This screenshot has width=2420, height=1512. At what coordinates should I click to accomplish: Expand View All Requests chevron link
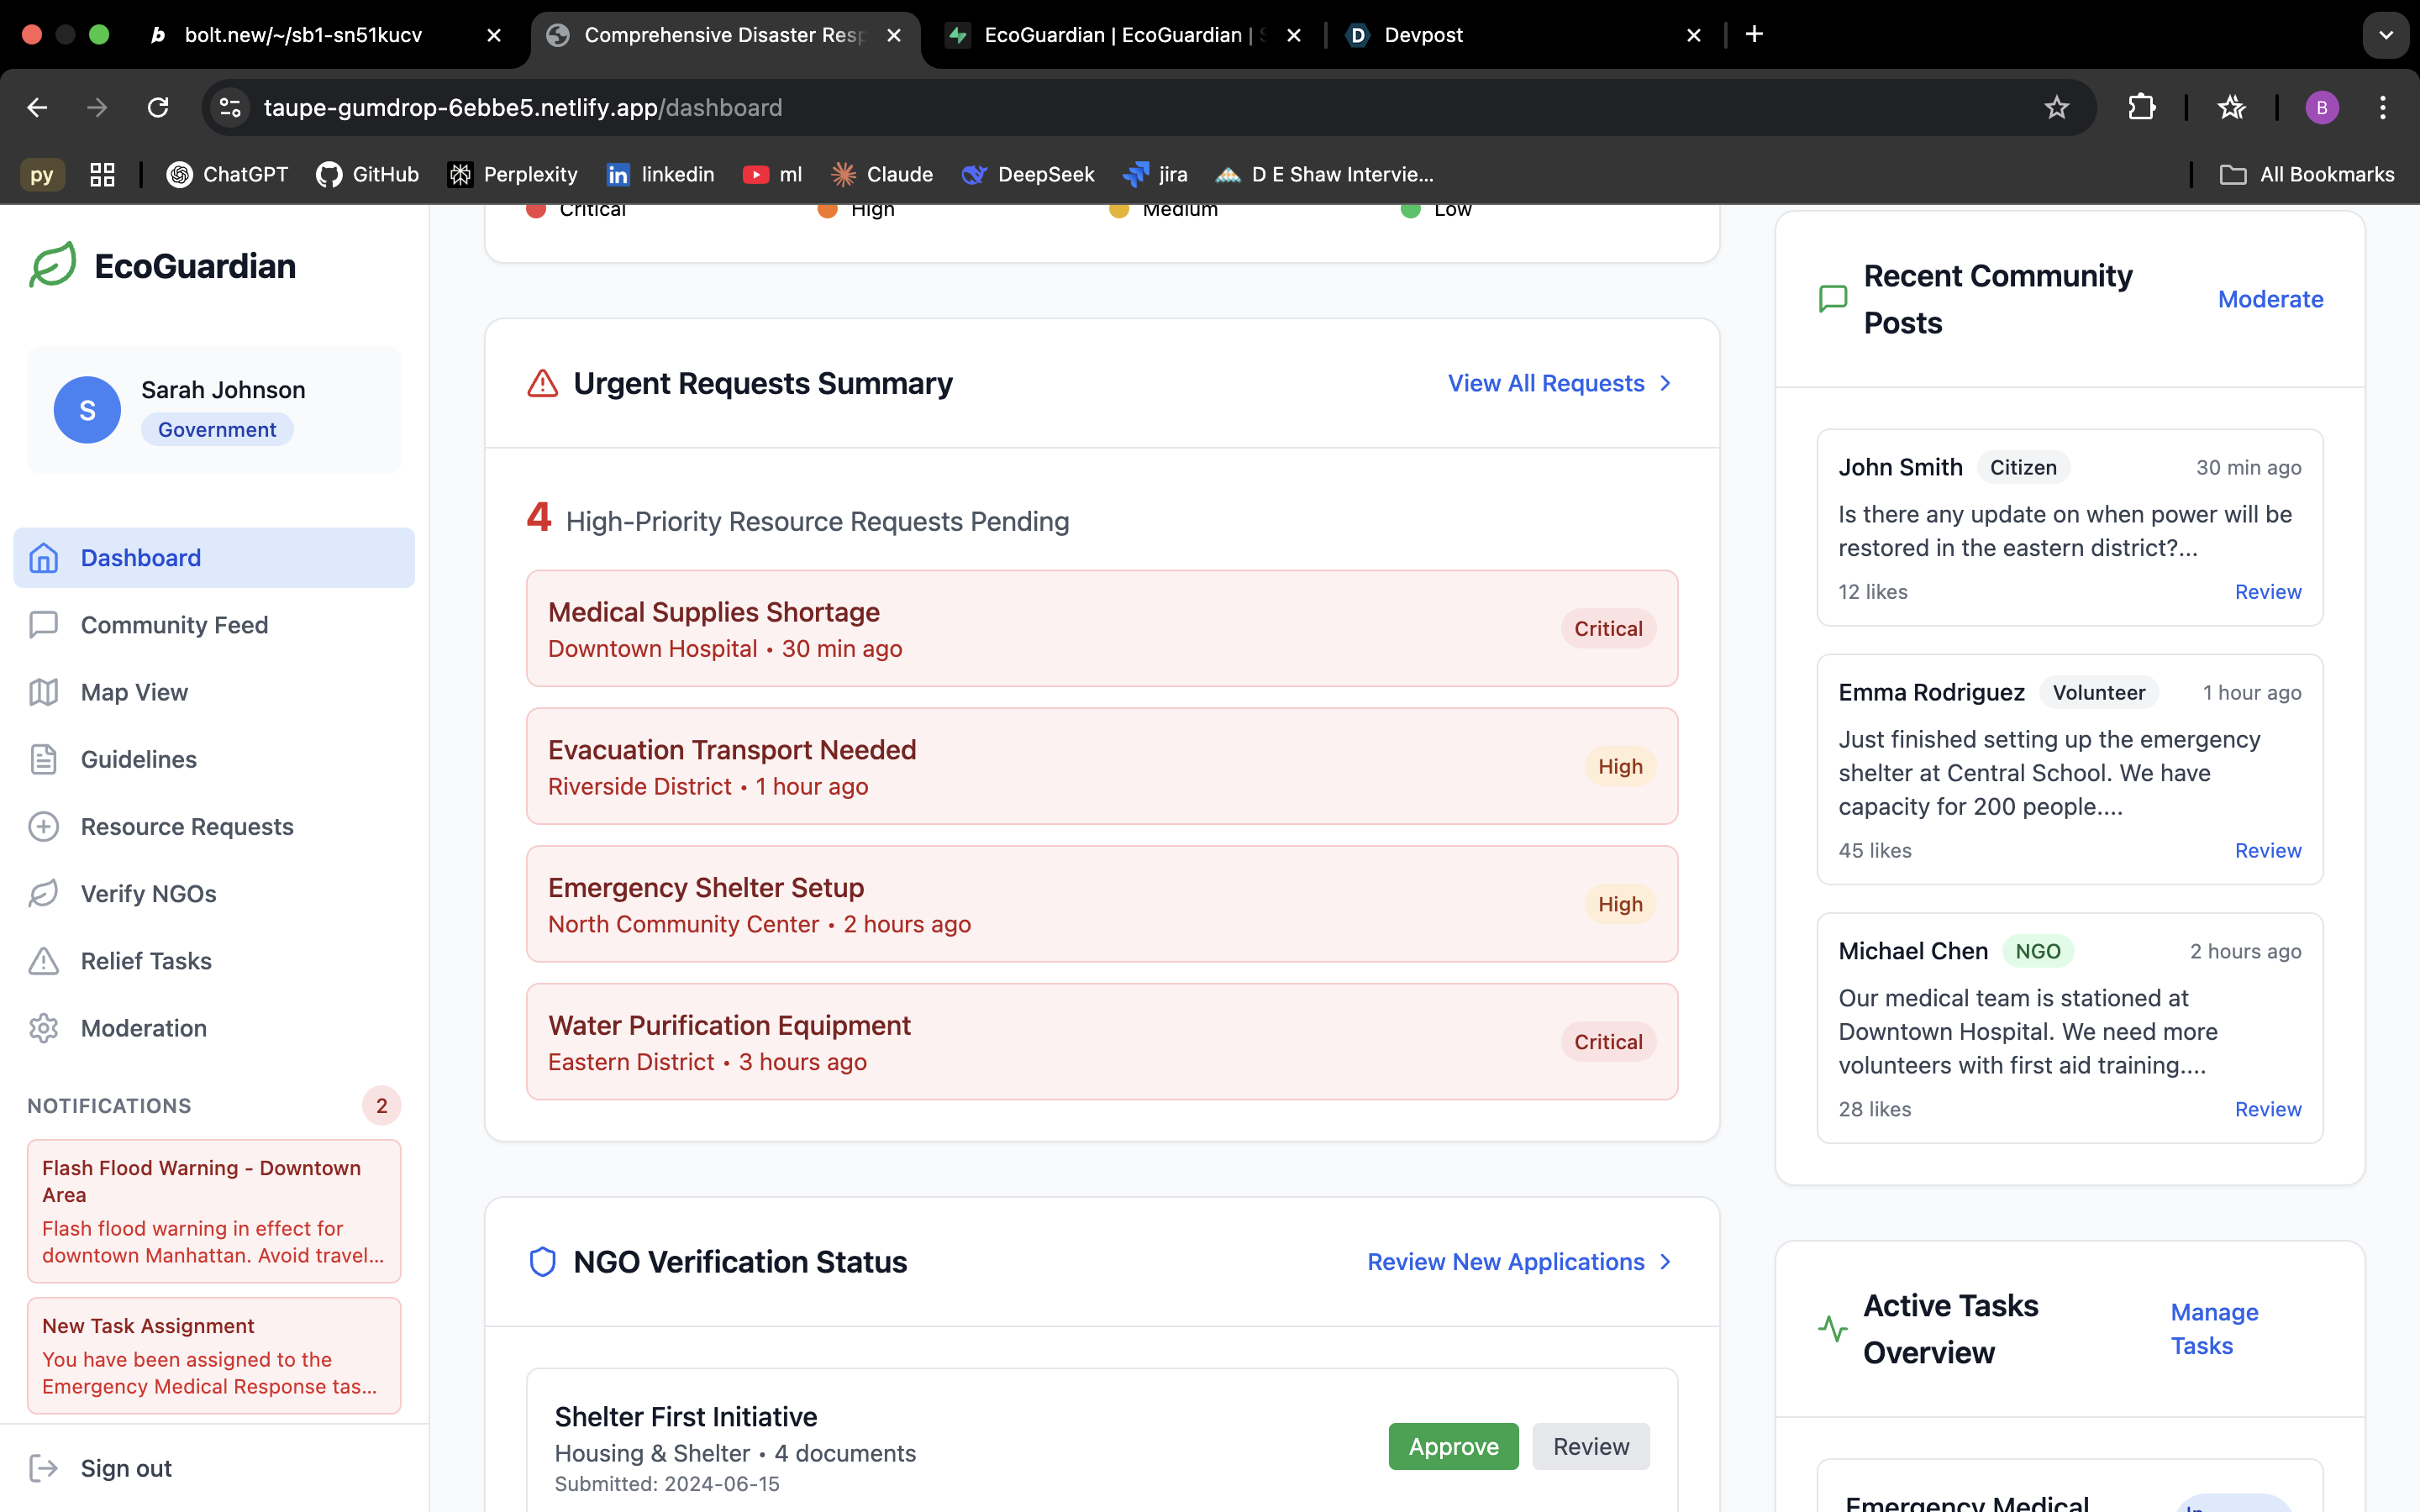[x=1665, y=383]
